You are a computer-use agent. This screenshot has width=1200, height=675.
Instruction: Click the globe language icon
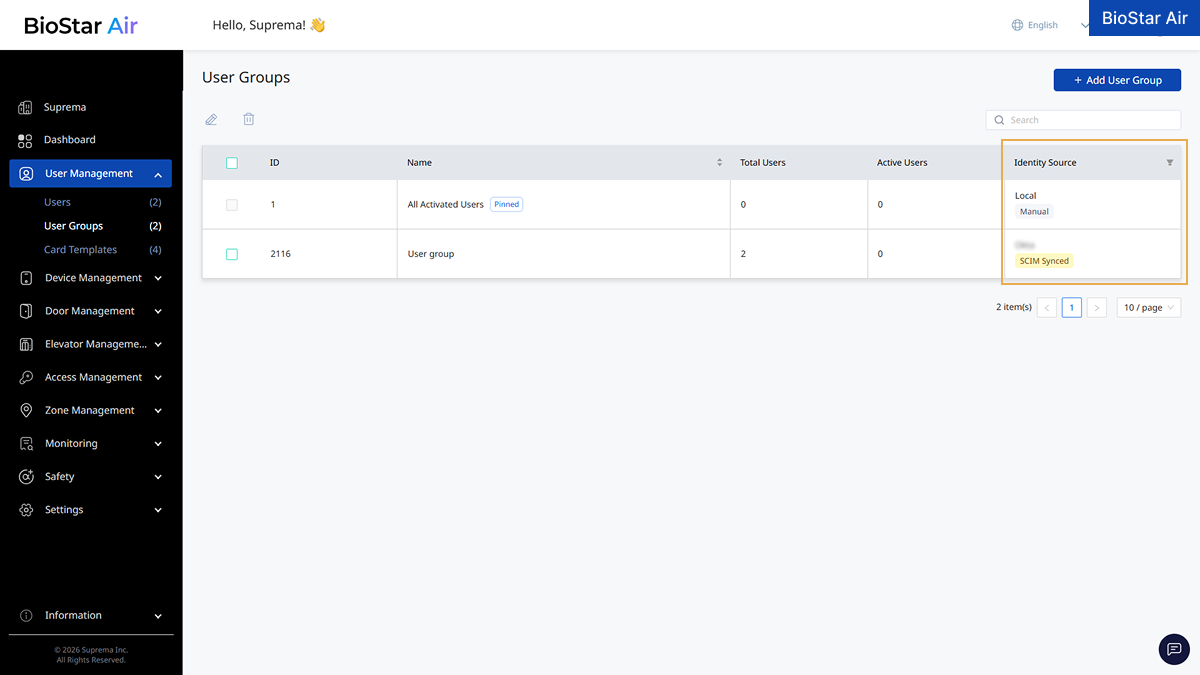tap(1017, 25)
